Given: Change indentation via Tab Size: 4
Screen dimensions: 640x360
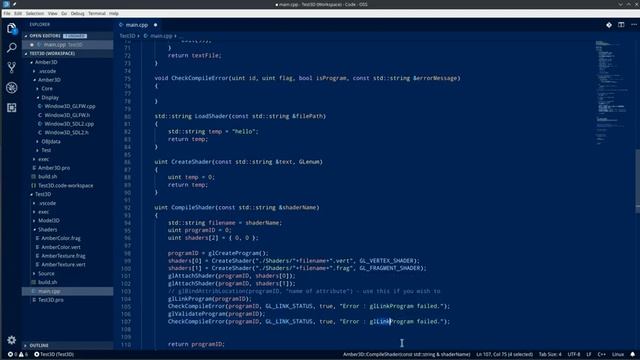Looking at the screenshot, I should coord(550,354).
